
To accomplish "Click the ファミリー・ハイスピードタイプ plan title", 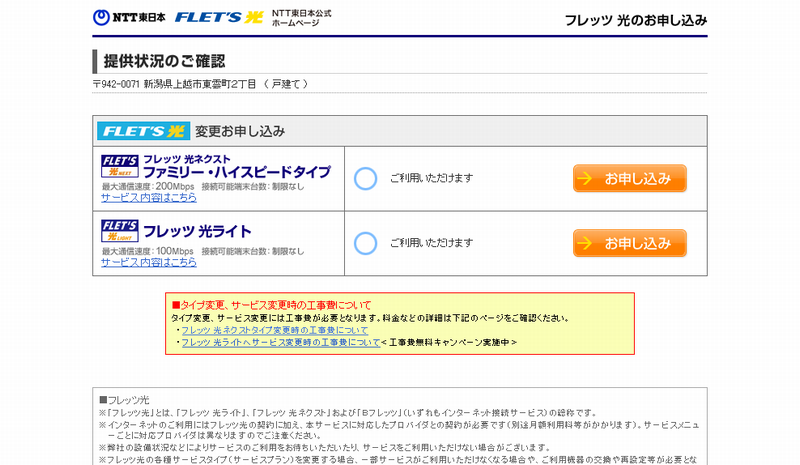I will coord(237,172).
